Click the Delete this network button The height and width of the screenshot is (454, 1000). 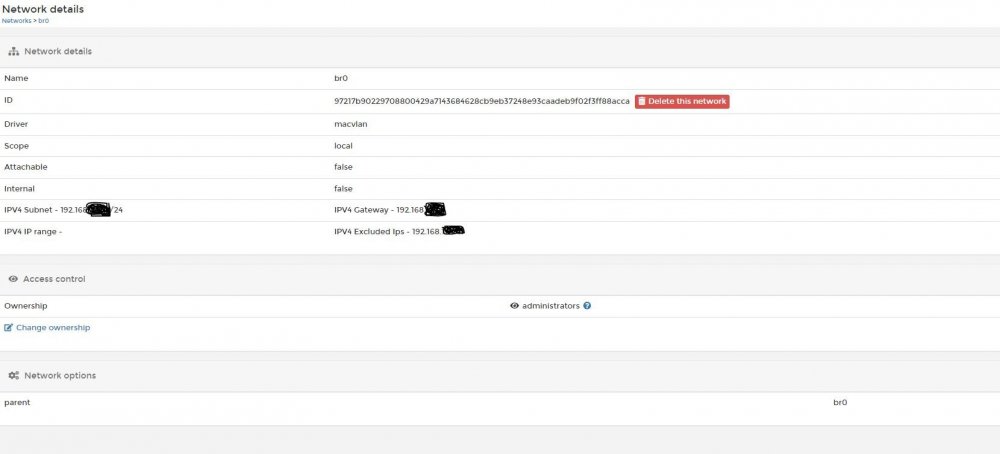[682, 101]
